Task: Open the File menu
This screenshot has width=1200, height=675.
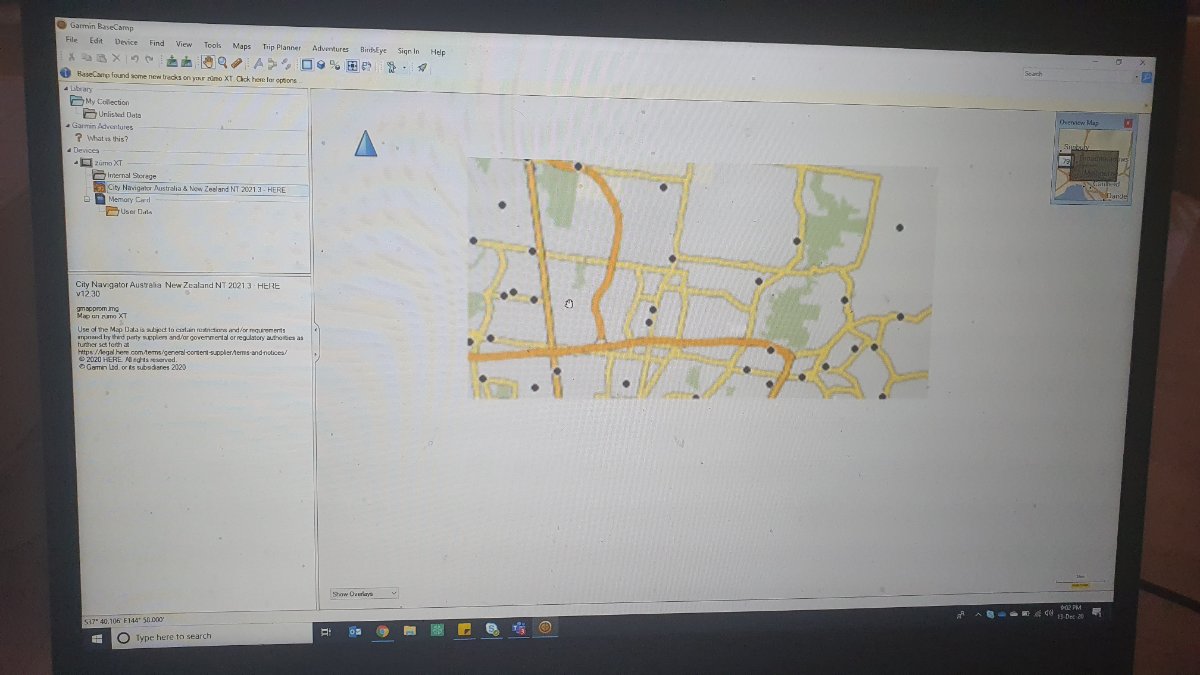Action: point(71,40)
